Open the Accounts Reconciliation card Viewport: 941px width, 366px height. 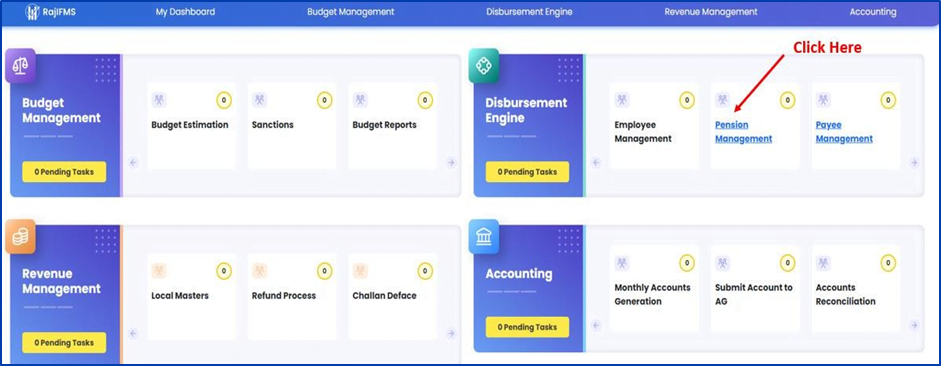pos(856,289)
